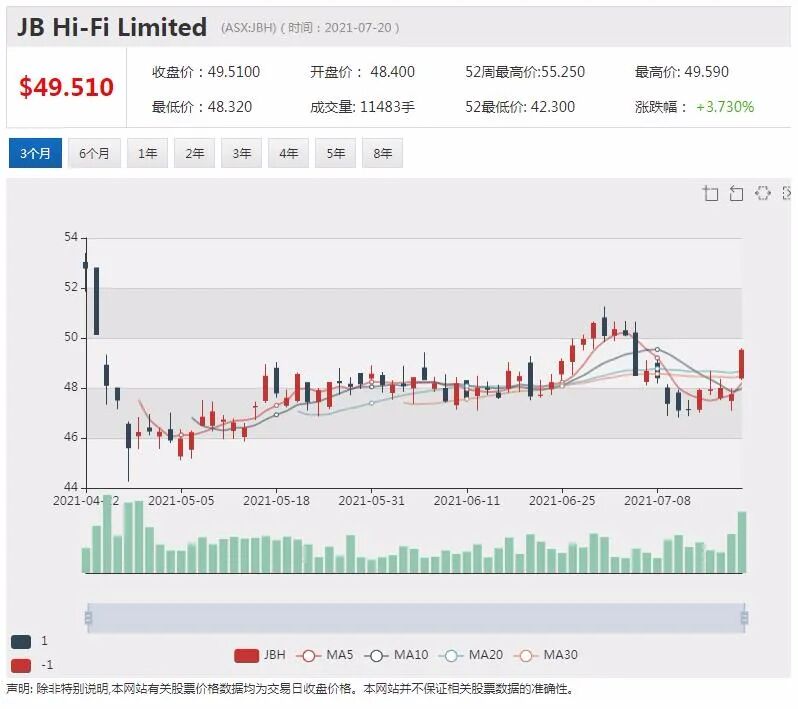Click the 2021-05-18 x-axis date label

276,501
